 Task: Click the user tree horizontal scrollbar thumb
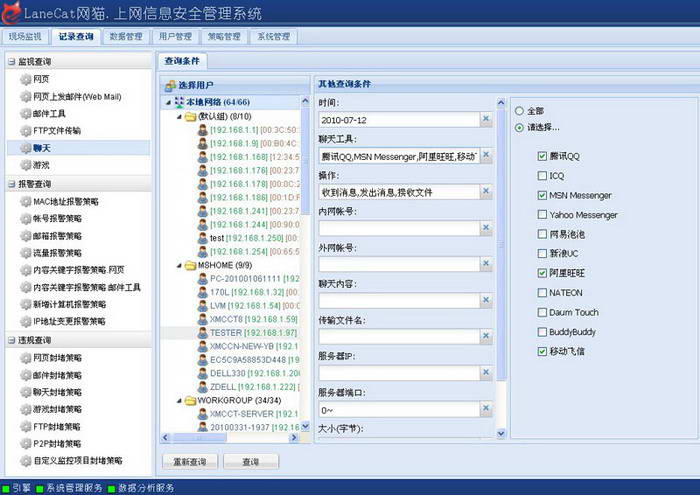198,438
